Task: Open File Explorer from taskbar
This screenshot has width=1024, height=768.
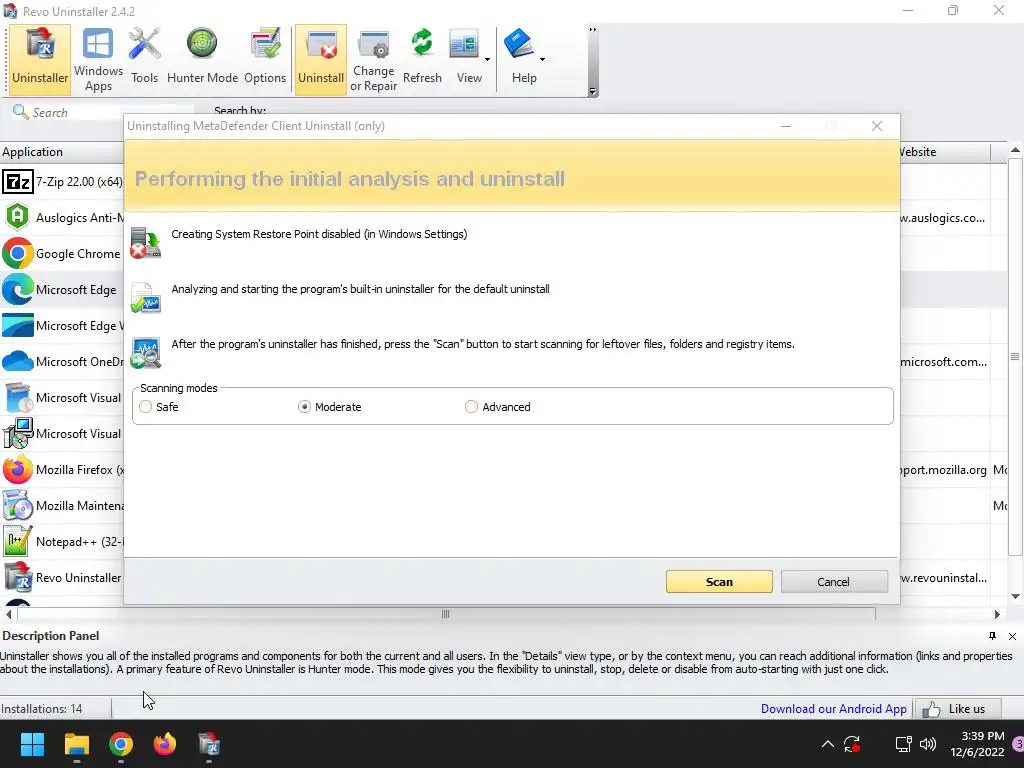Action: [x=76, y=744]
